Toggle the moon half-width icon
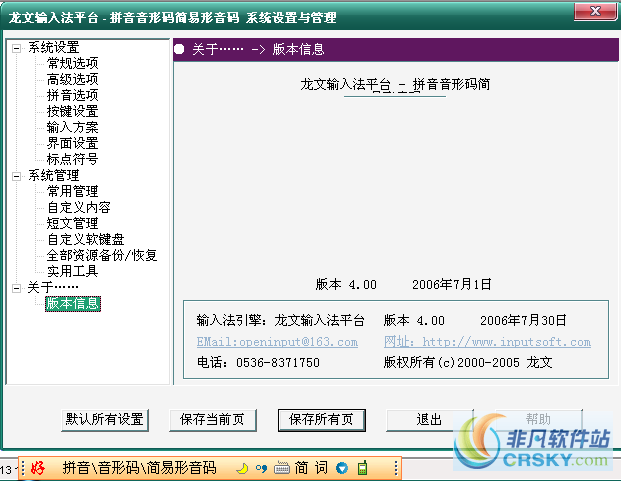The image size is (621, 481). click(242, 468)
